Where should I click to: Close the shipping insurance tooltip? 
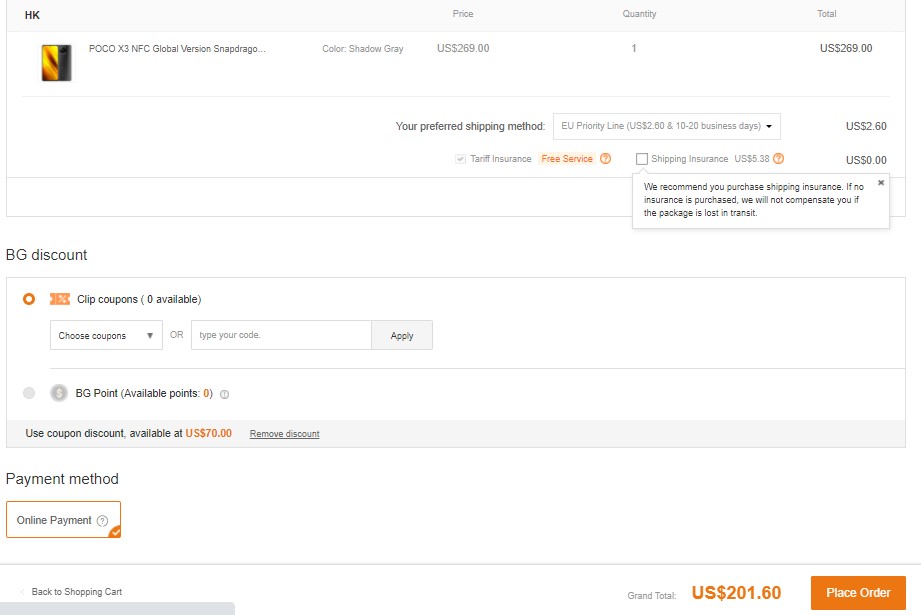(881, 183)
